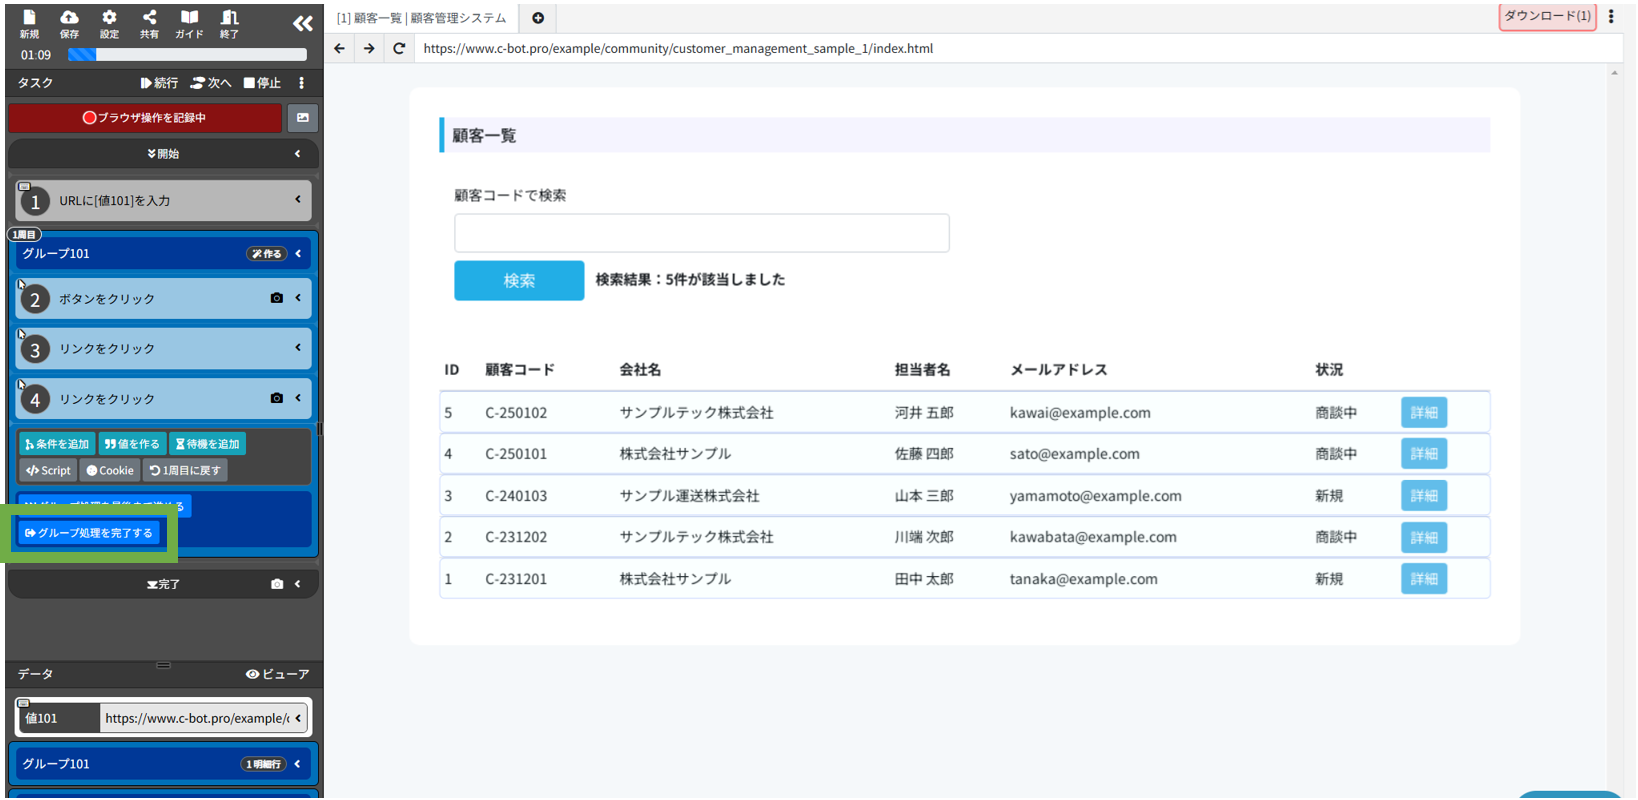
Task: Click the 保存 (save) cloud icon
Action: [69, 23]
